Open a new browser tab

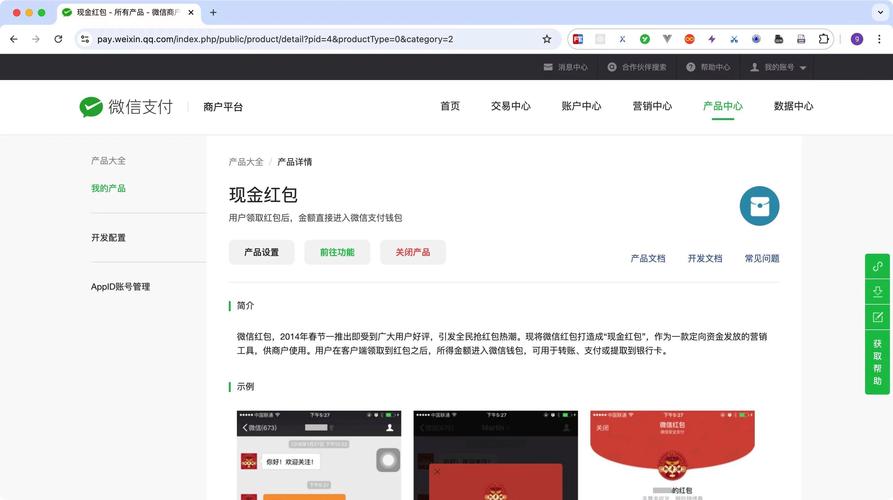pos(213,13)
